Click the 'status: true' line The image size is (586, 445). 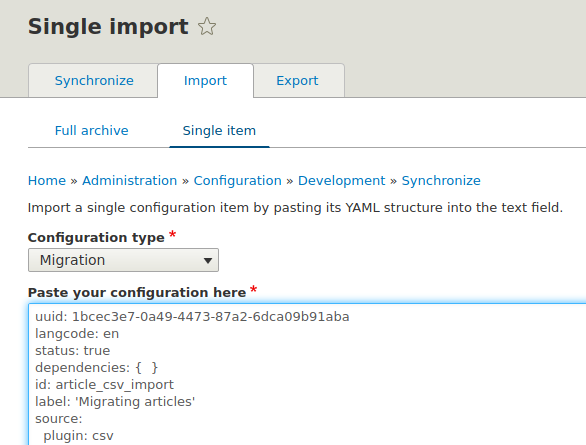click(x=73, y=350)
